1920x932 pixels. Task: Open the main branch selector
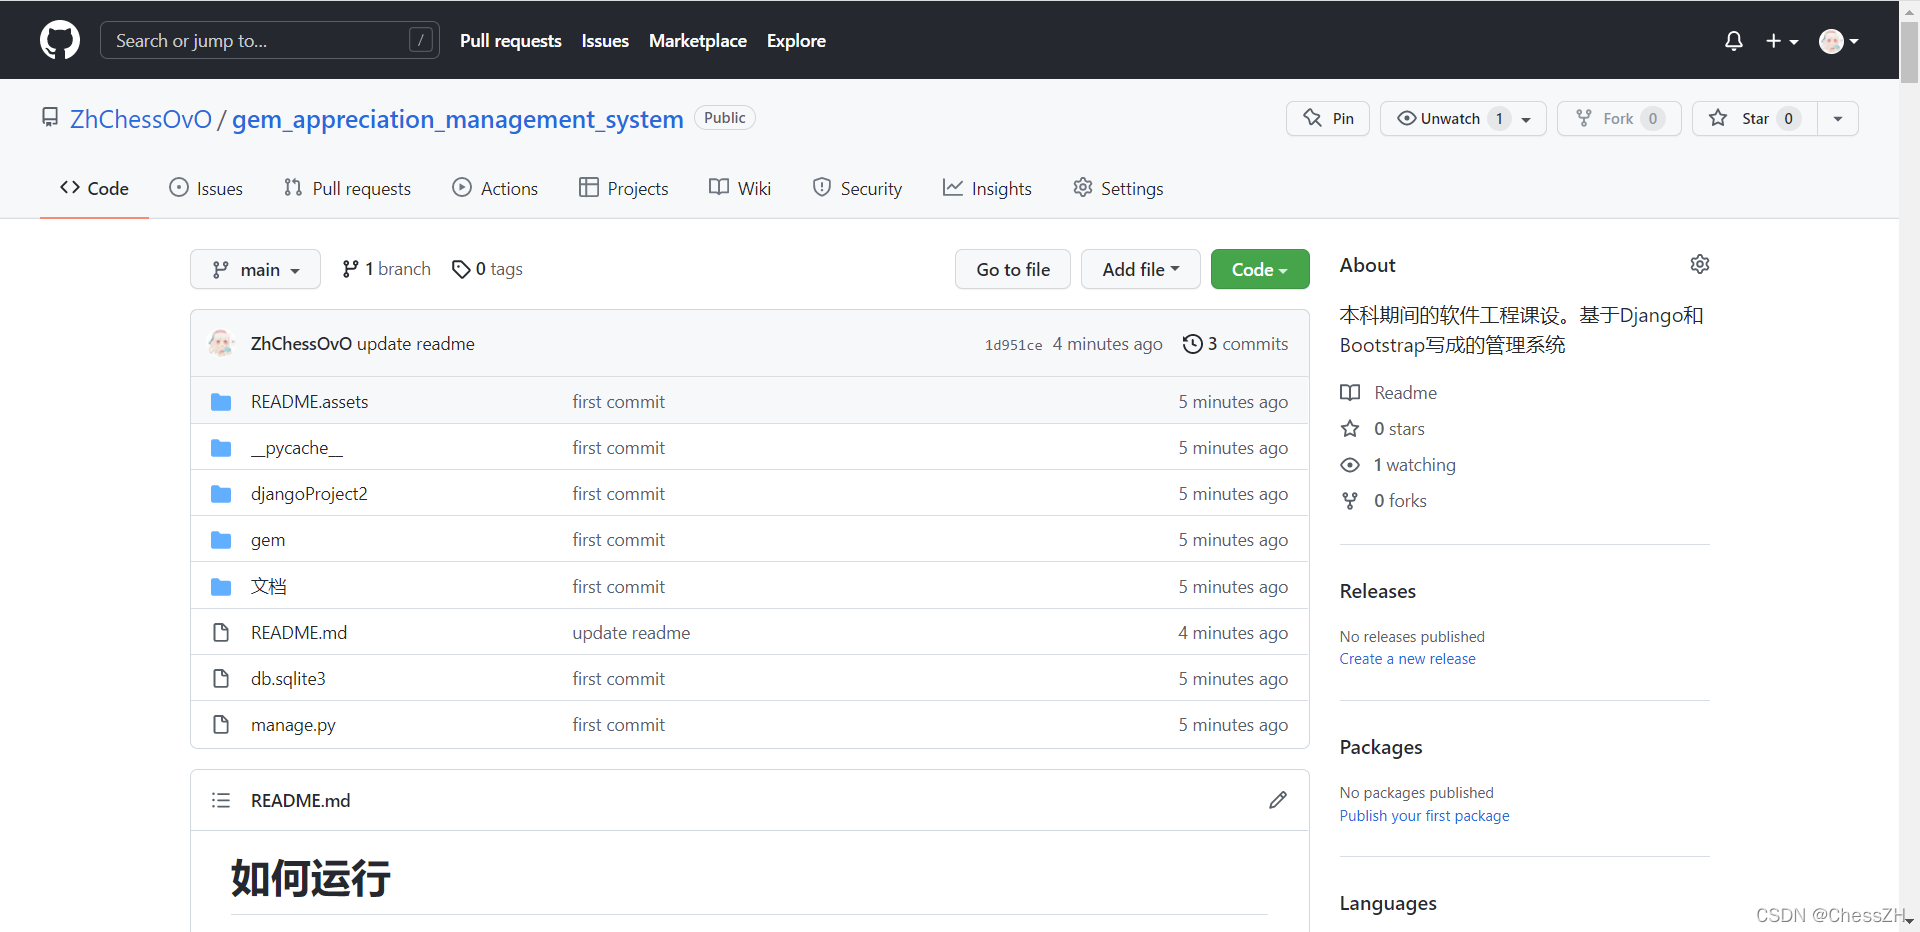point(255,269)
